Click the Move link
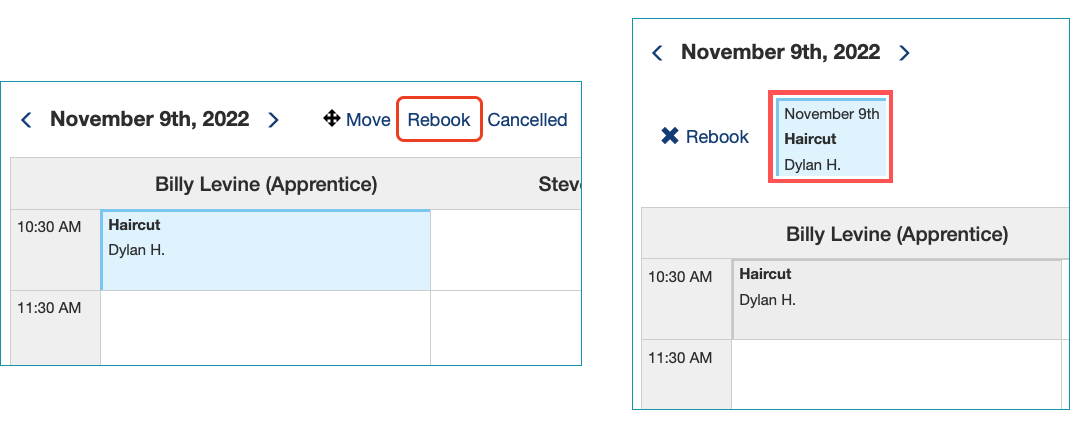 368,120
